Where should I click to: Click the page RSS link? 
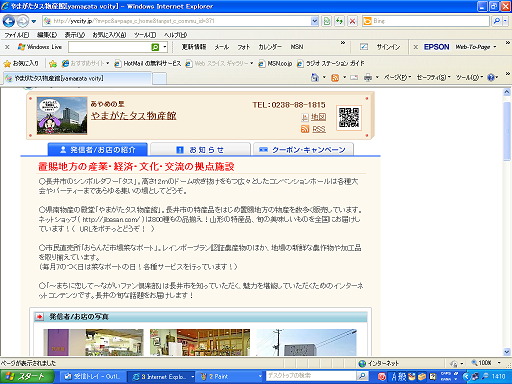(x=319, y=129)
